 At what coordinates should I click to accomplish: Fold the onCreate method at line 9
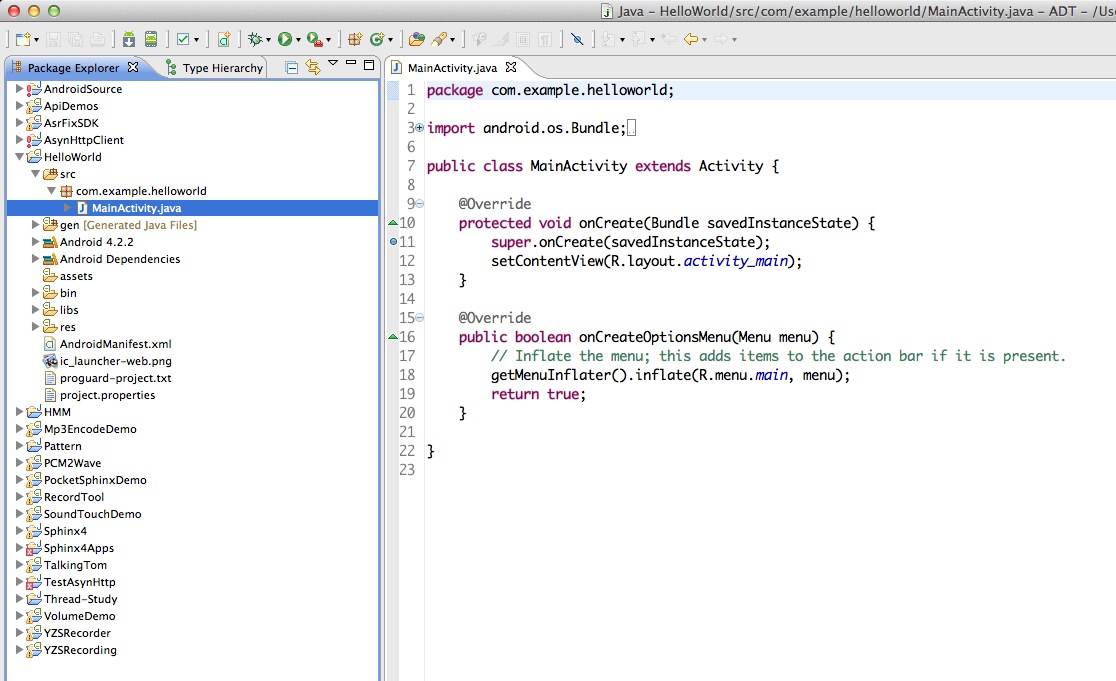click(x=419, y=204)
